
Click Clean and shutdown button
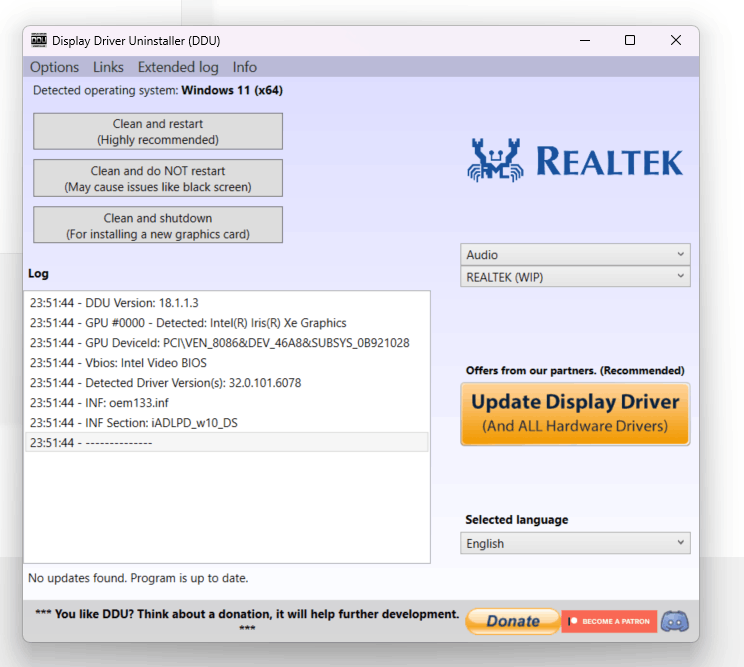[158, 225]
